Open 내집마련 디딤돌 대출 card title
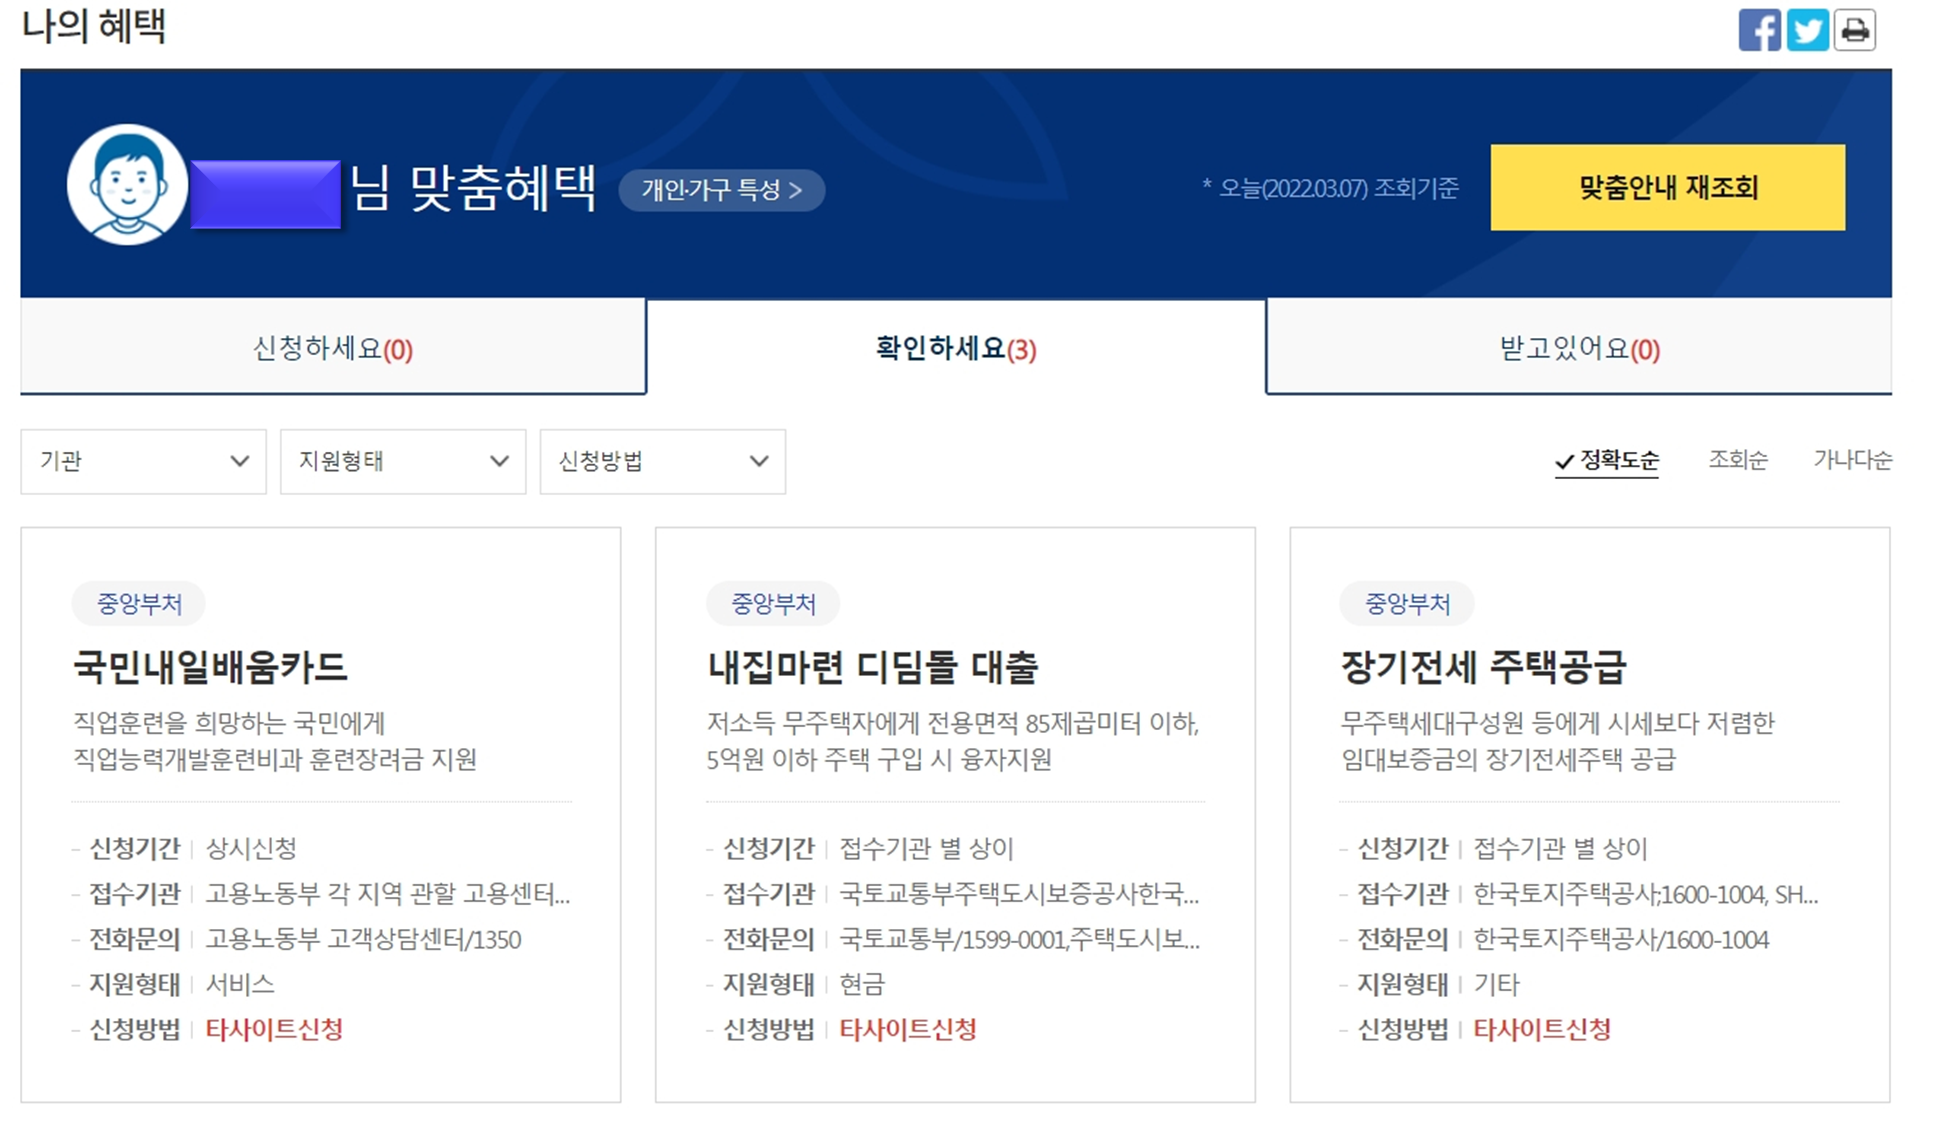Screen dimensions: 1952x1125 (x=873, y=667)
